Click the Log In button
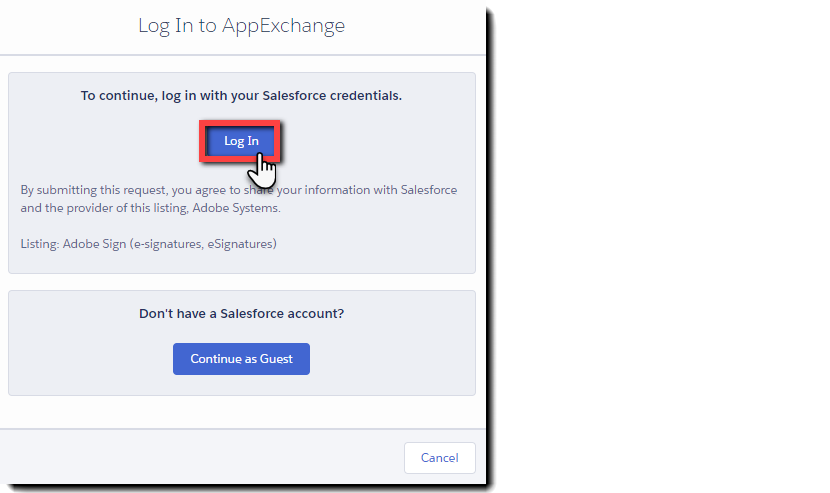830x493 pixels. [x=241, y=141]
